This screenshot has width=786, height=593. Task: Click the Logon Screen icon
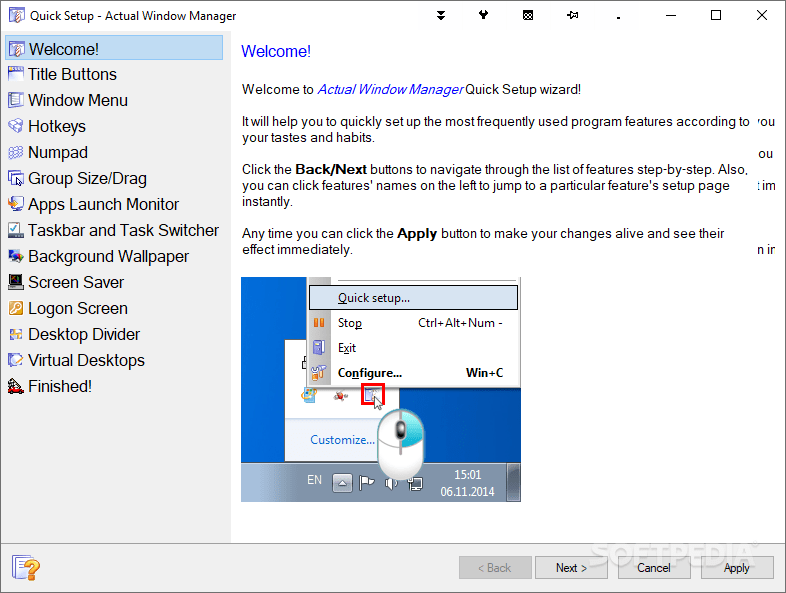coord(16,308)
